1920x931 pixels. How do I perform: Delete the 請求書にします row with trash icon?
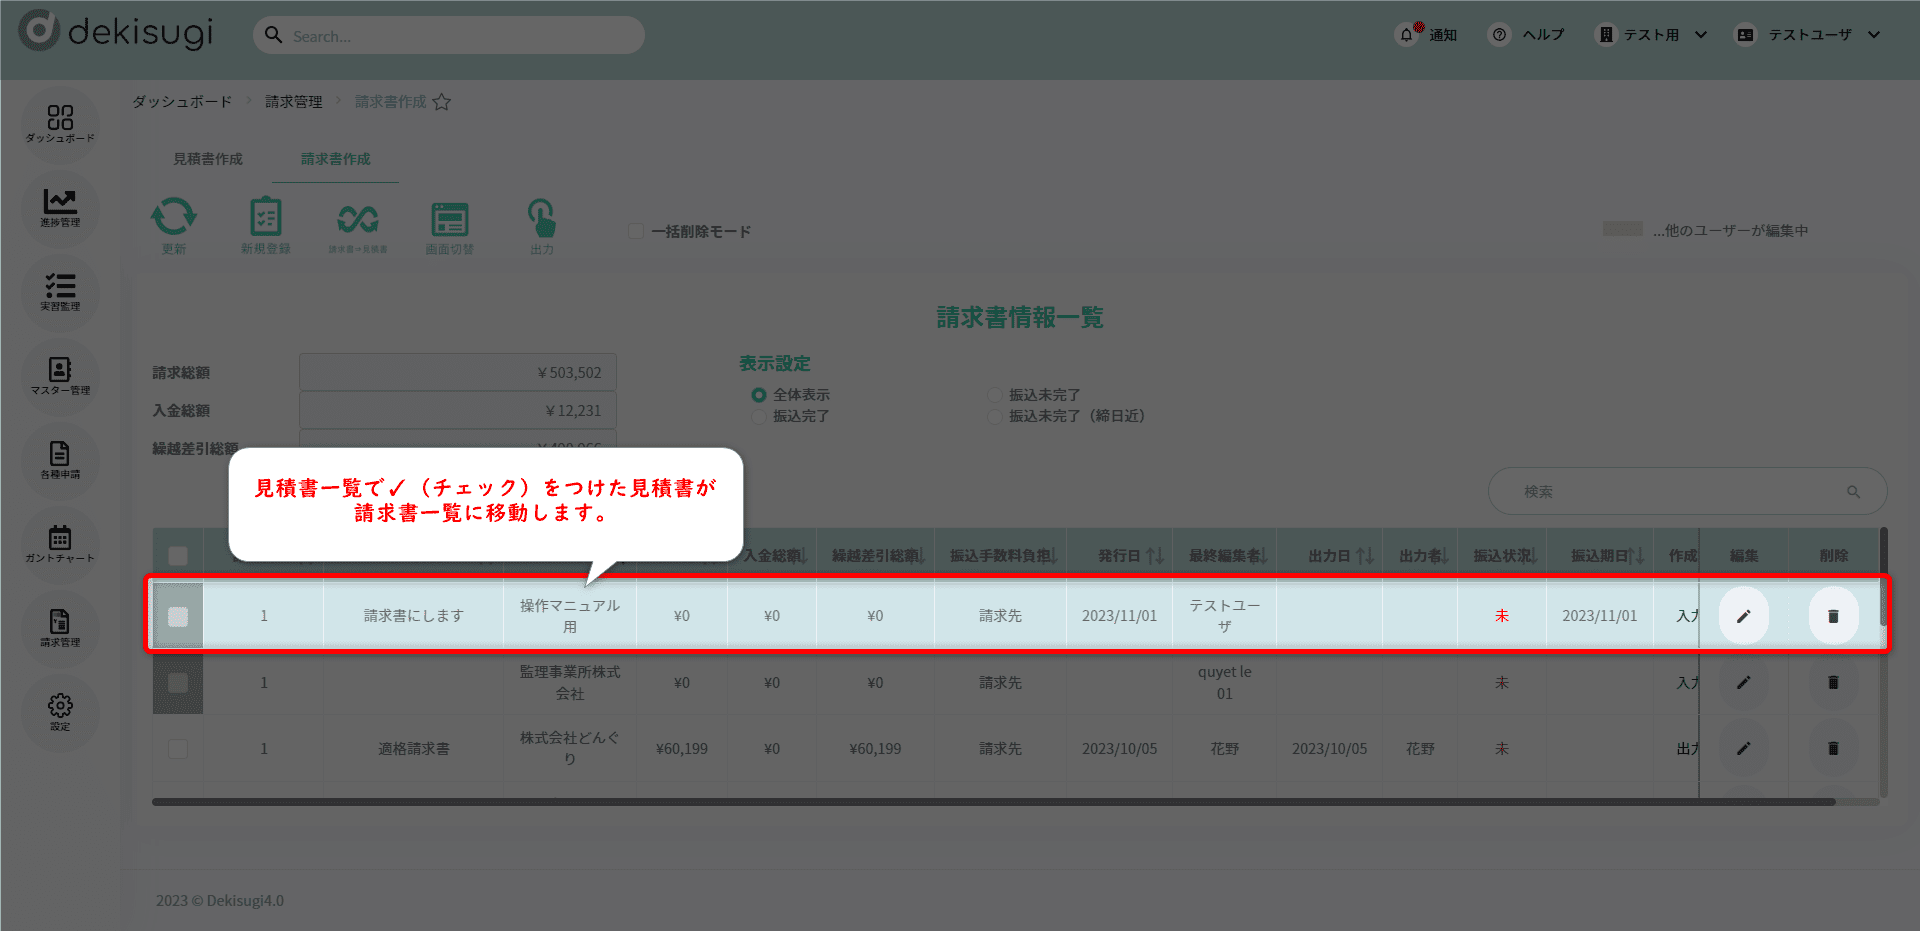point(1833,616)
